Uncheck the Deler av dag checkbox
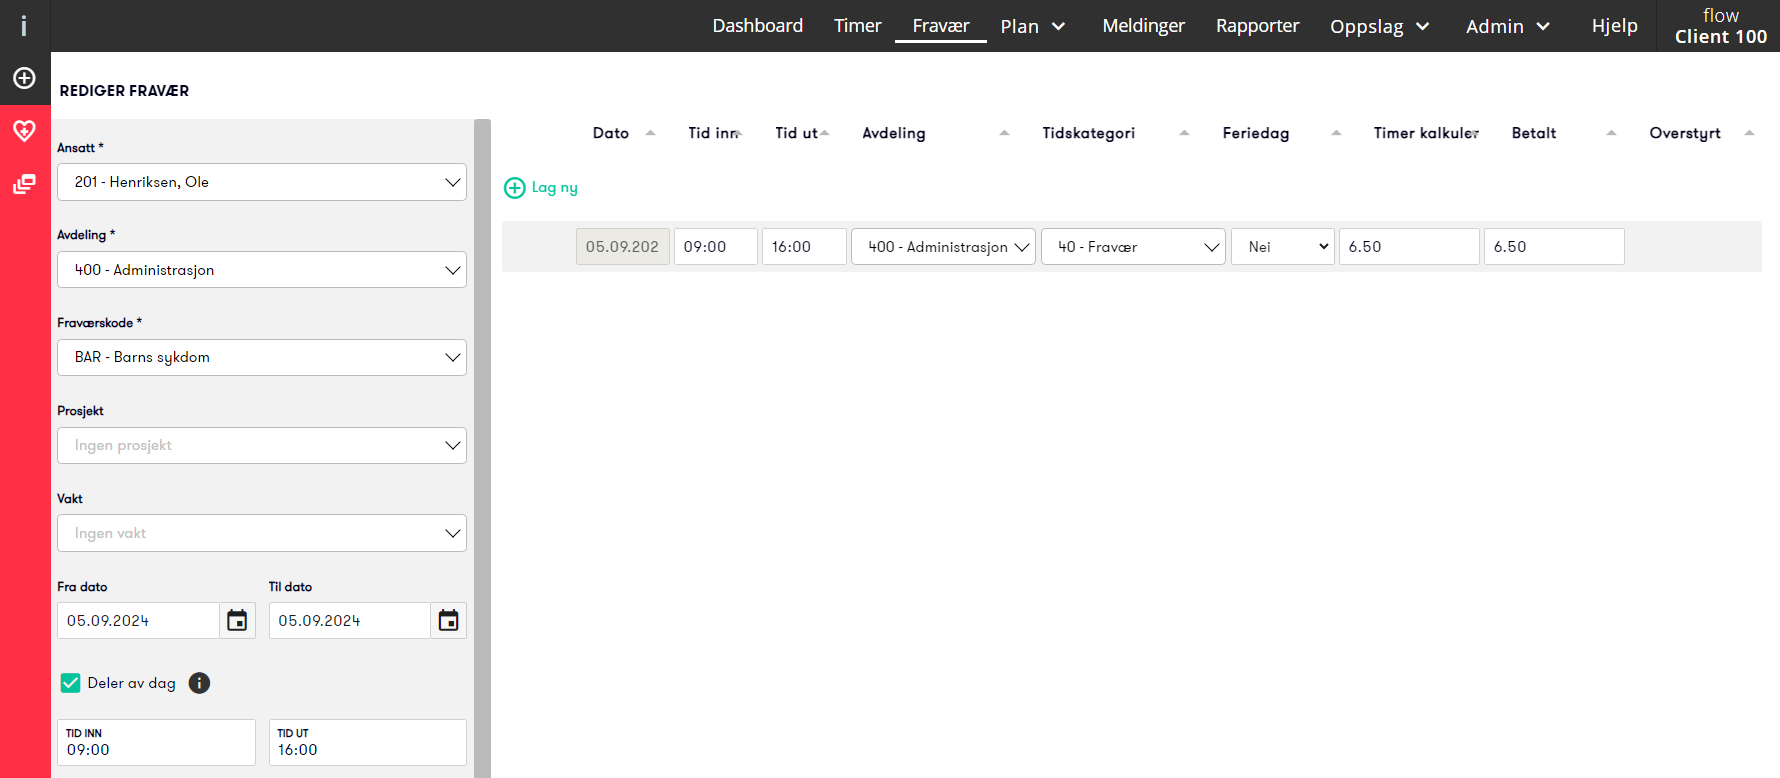 click(70, 683)
